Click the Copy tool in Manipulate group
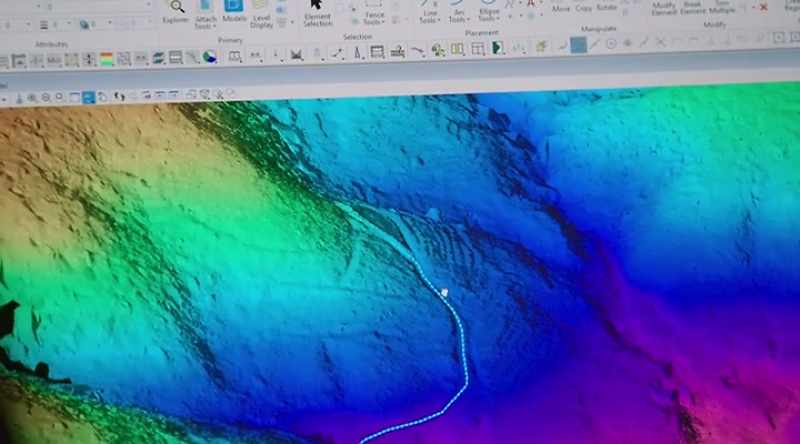Viewport: 800px width, 444px height. (583, 7)
